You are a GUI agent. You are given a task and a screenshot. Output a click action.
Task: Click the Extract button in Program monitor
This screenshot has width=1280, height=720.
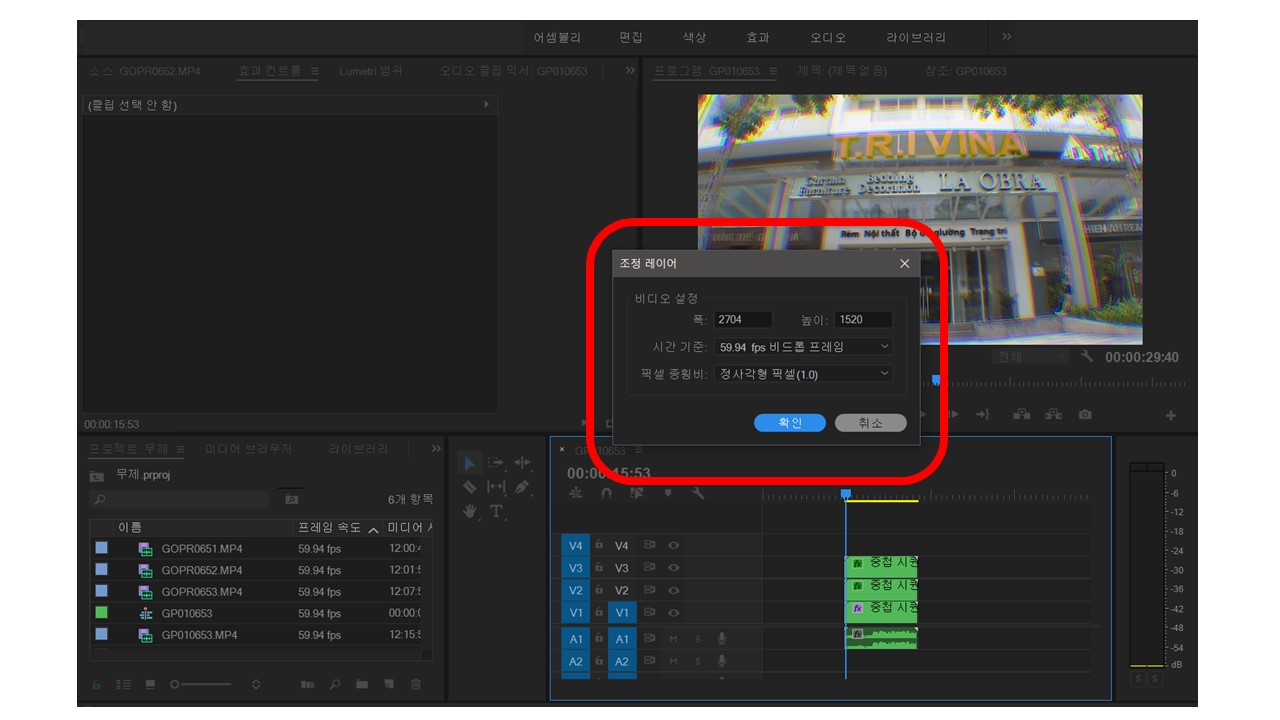(x=1053, y=415)
